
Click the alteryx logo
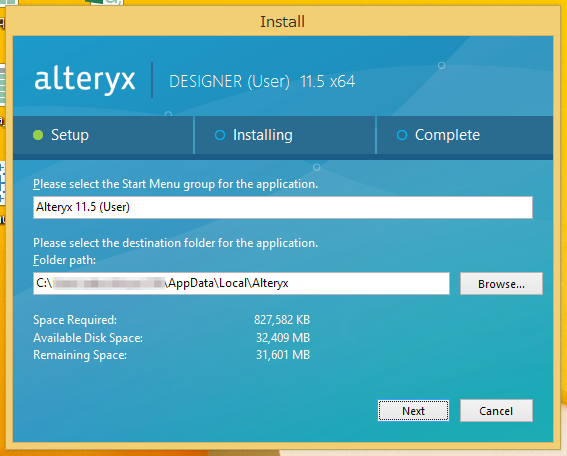(85, 80)
